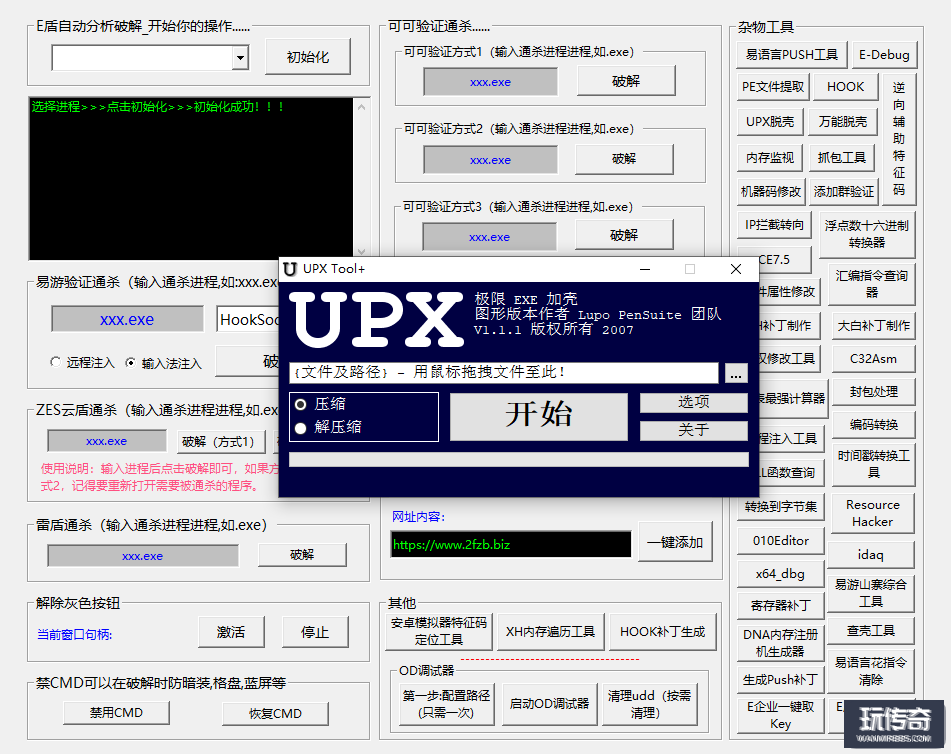
Task: Click the HookSoc text field
Action: (x=249, y=319)
